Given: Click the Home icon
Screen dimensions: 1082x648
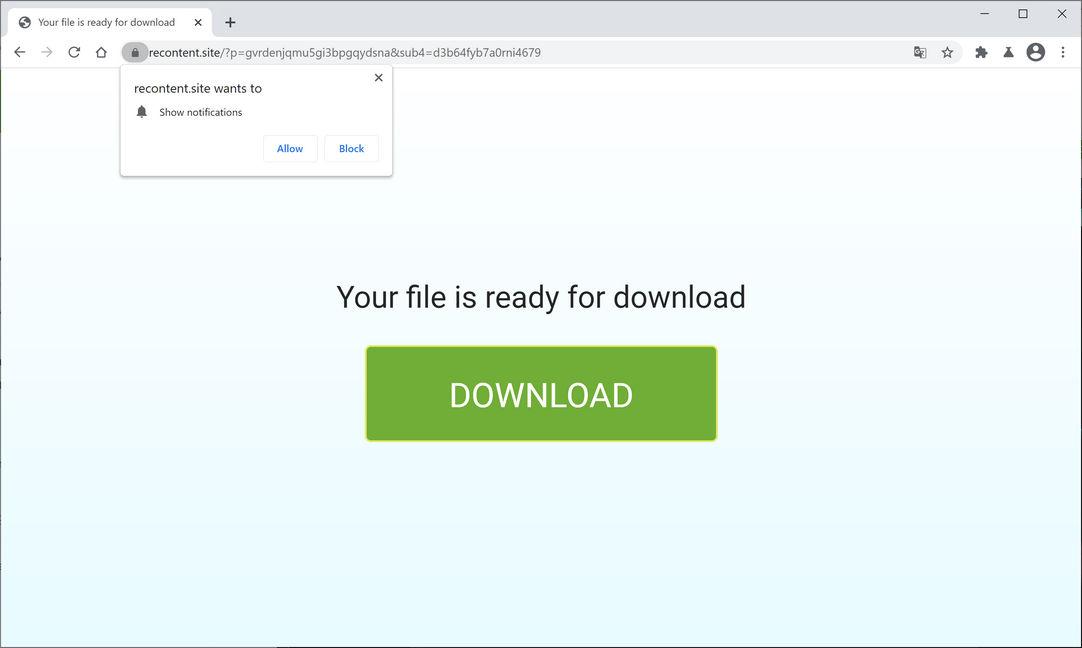Looking at the screenshot, I should tap(101, 52).
